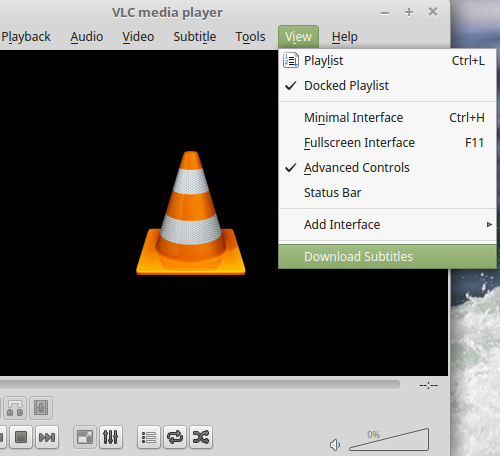
Task: Open the Playback menu
Action: click(26, 37)
